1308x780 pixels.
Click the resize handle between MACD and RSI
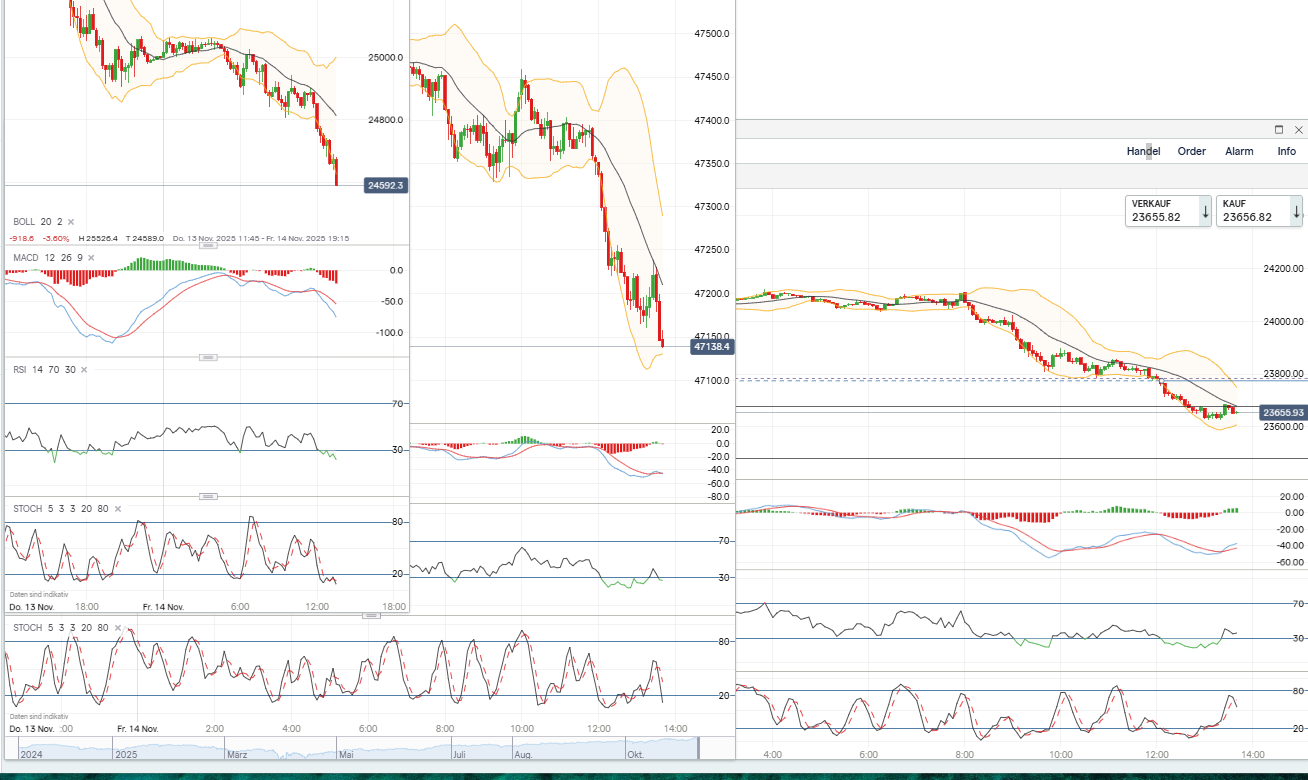[208, 357]
